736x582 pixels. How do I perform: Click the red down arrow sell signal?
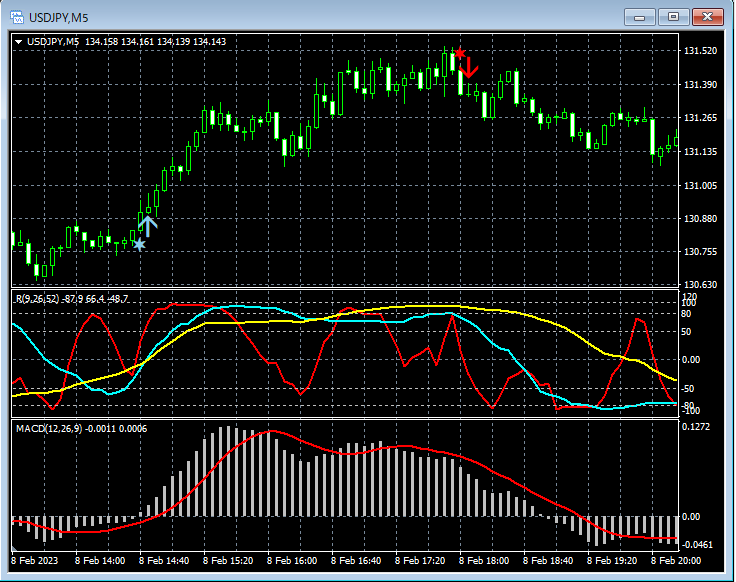tap(469, 69)
